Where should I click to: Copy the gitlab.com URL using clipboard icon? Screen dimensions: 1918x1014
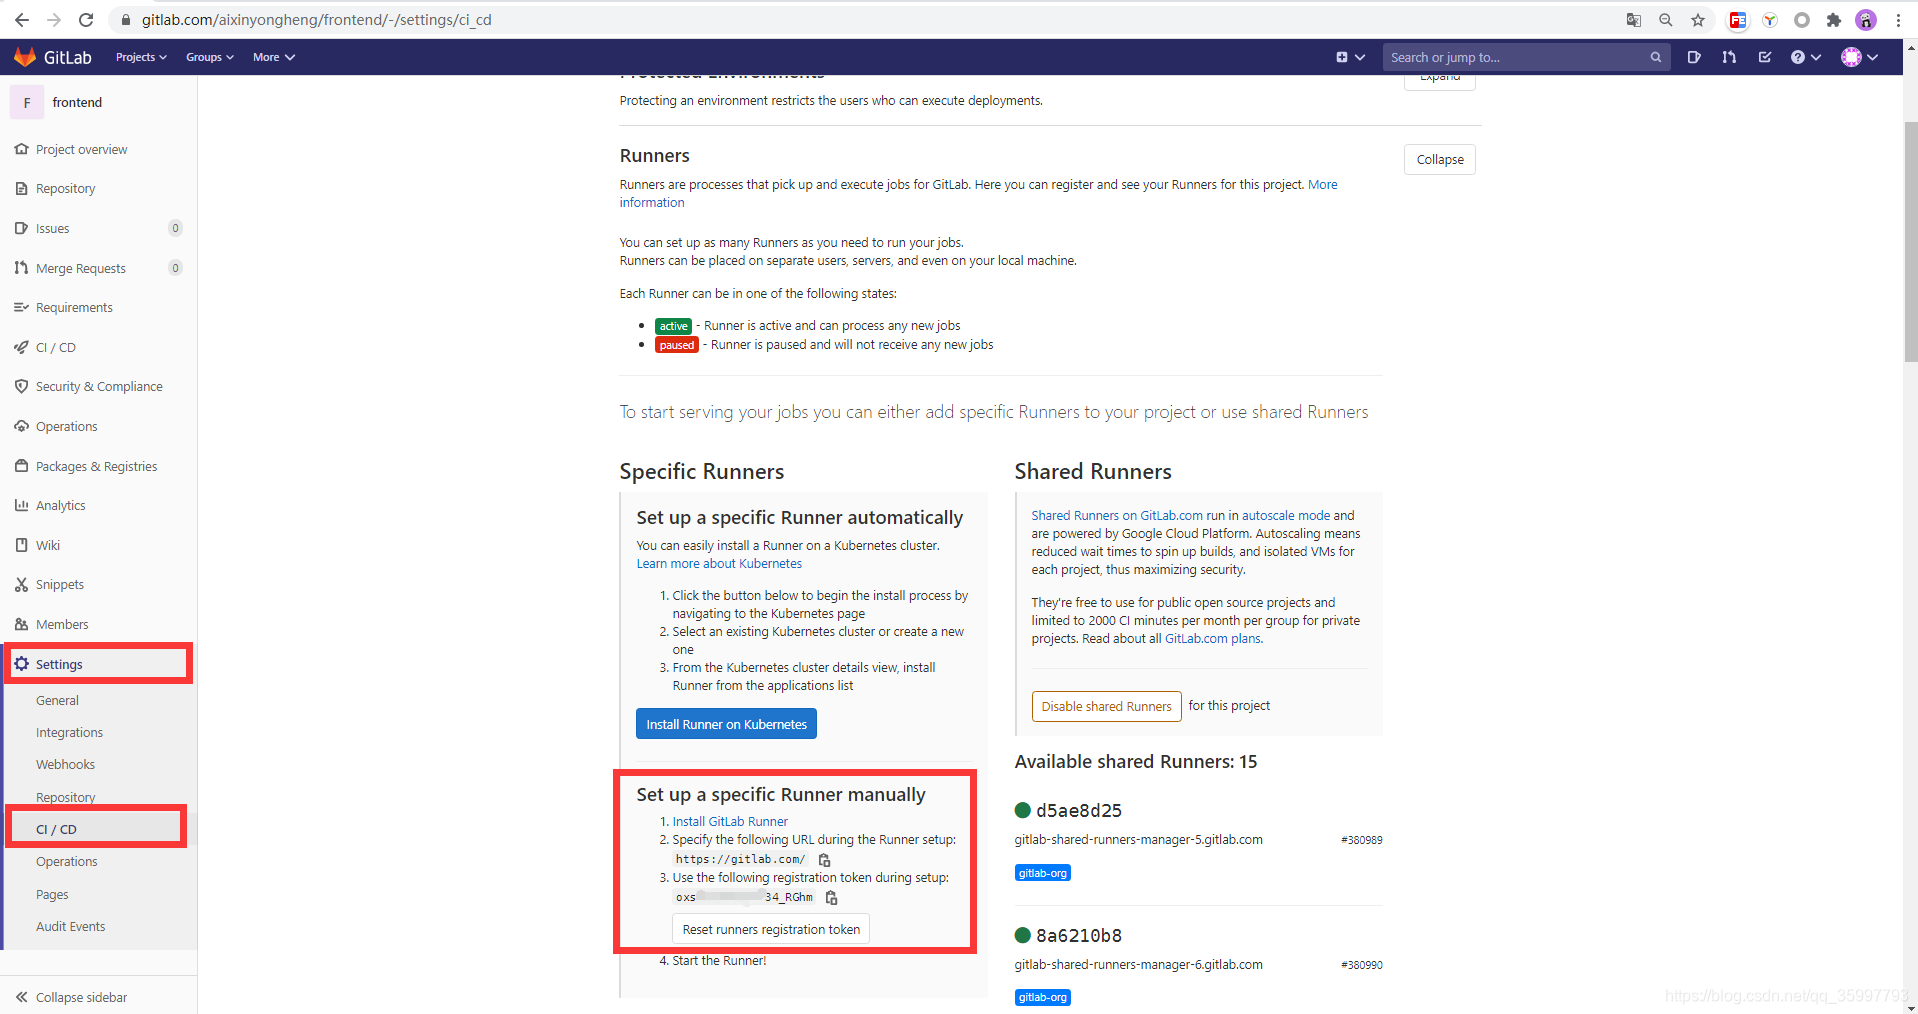[824, 859]
